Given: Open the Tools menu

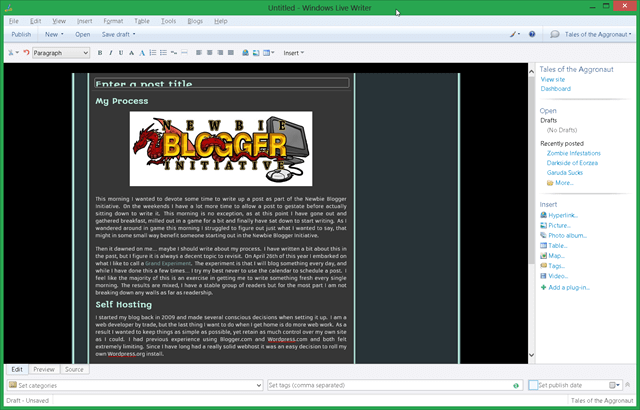Looking at the screenshot, I should [168, 21].
